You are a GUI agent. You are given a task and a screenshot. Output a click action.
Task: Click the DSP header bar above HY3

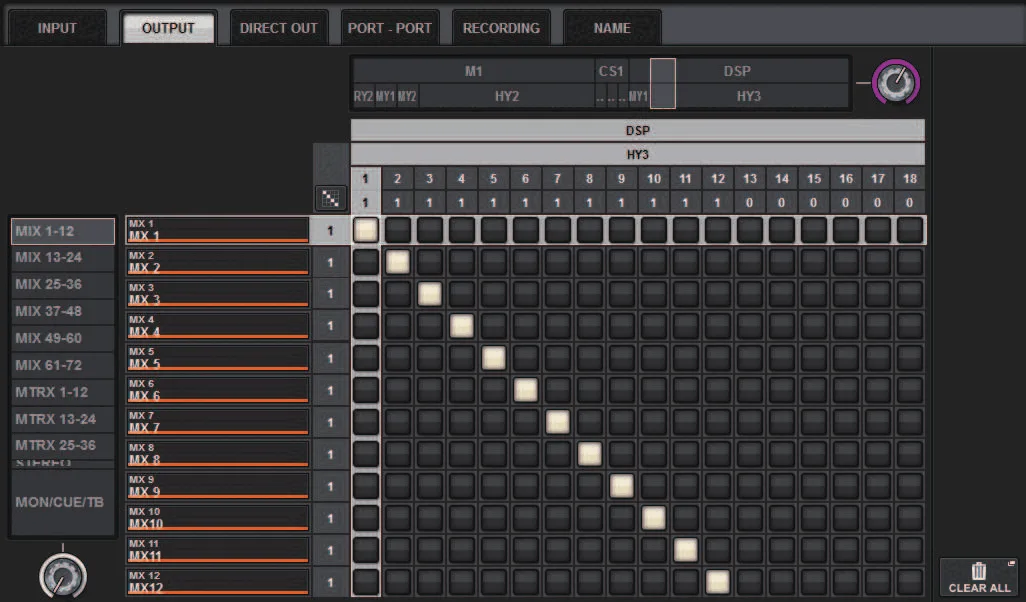[x=638, y=130]
